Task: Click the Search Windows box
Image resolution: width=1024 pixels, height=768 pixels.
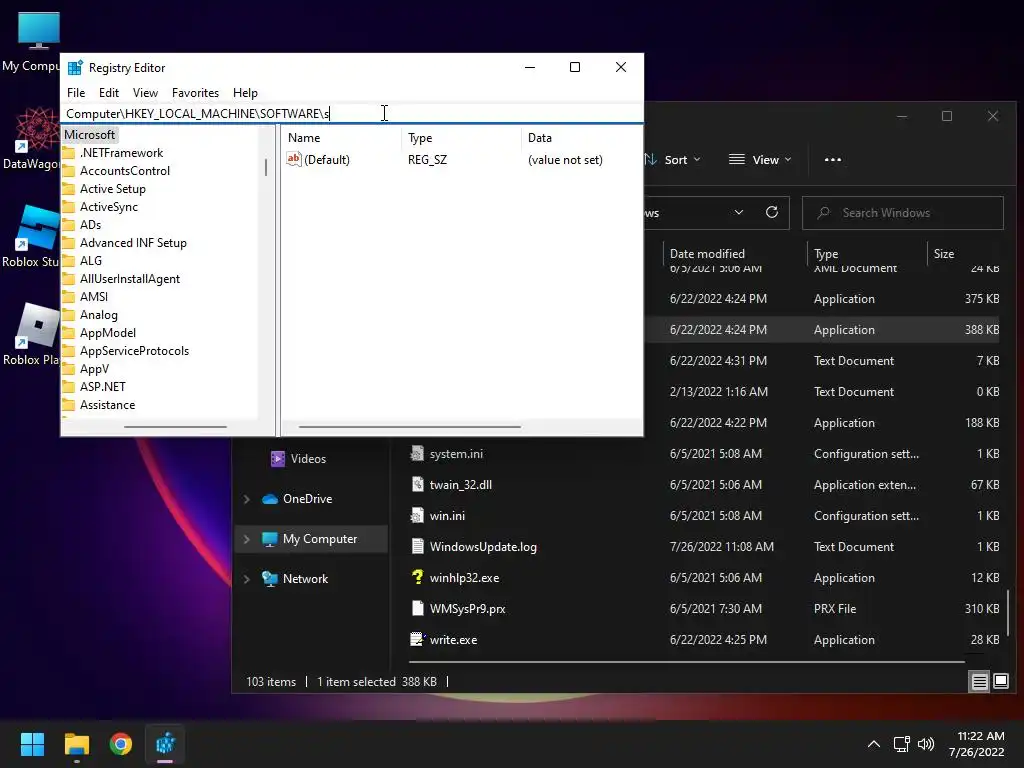Action: 903,213
